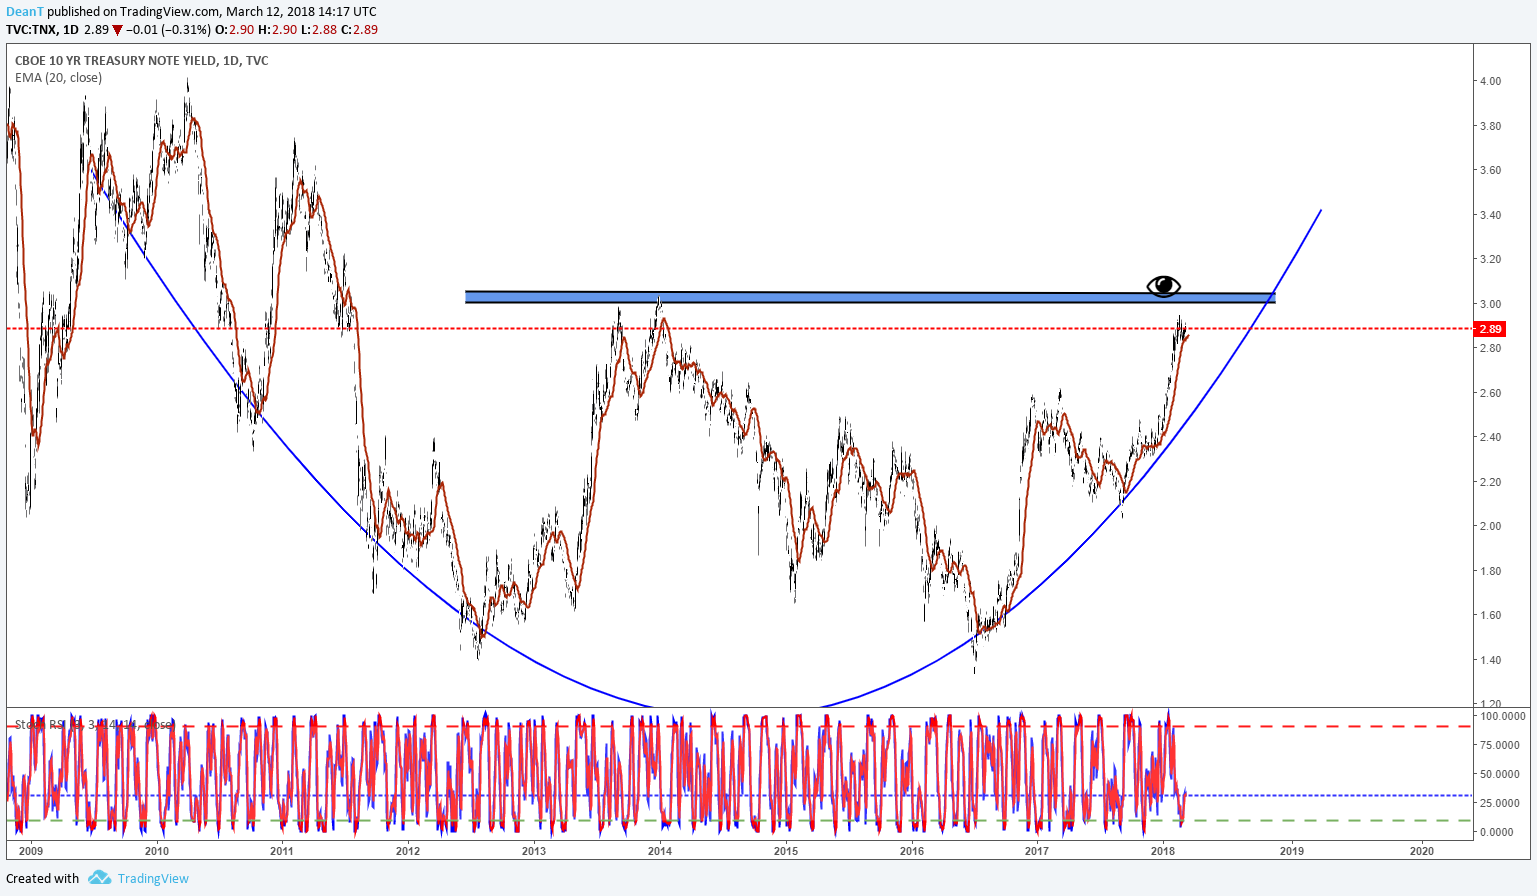Click the TradingView cloud logo icon
This screenshot has height=896, width=1537.
click(x=99, y=878)
